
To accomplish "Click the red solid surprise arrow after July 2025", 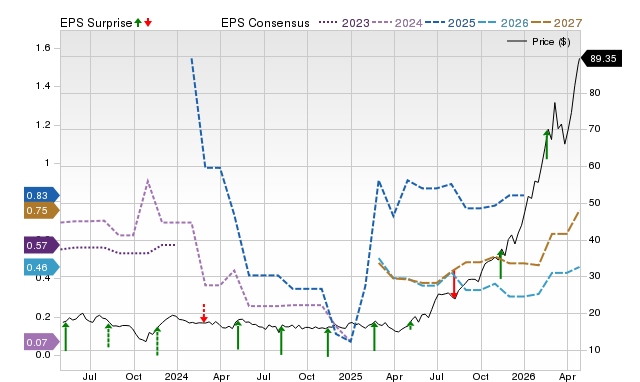I will point(453,284).
